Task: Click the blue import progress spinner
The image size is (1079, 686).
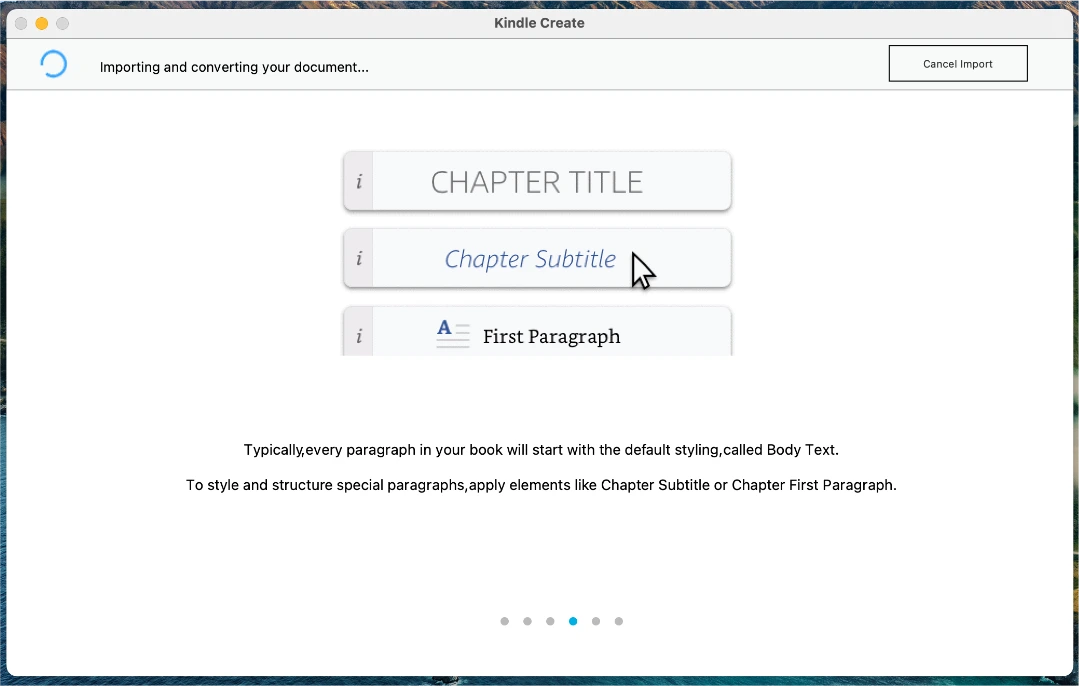Action: coord(54,64)
